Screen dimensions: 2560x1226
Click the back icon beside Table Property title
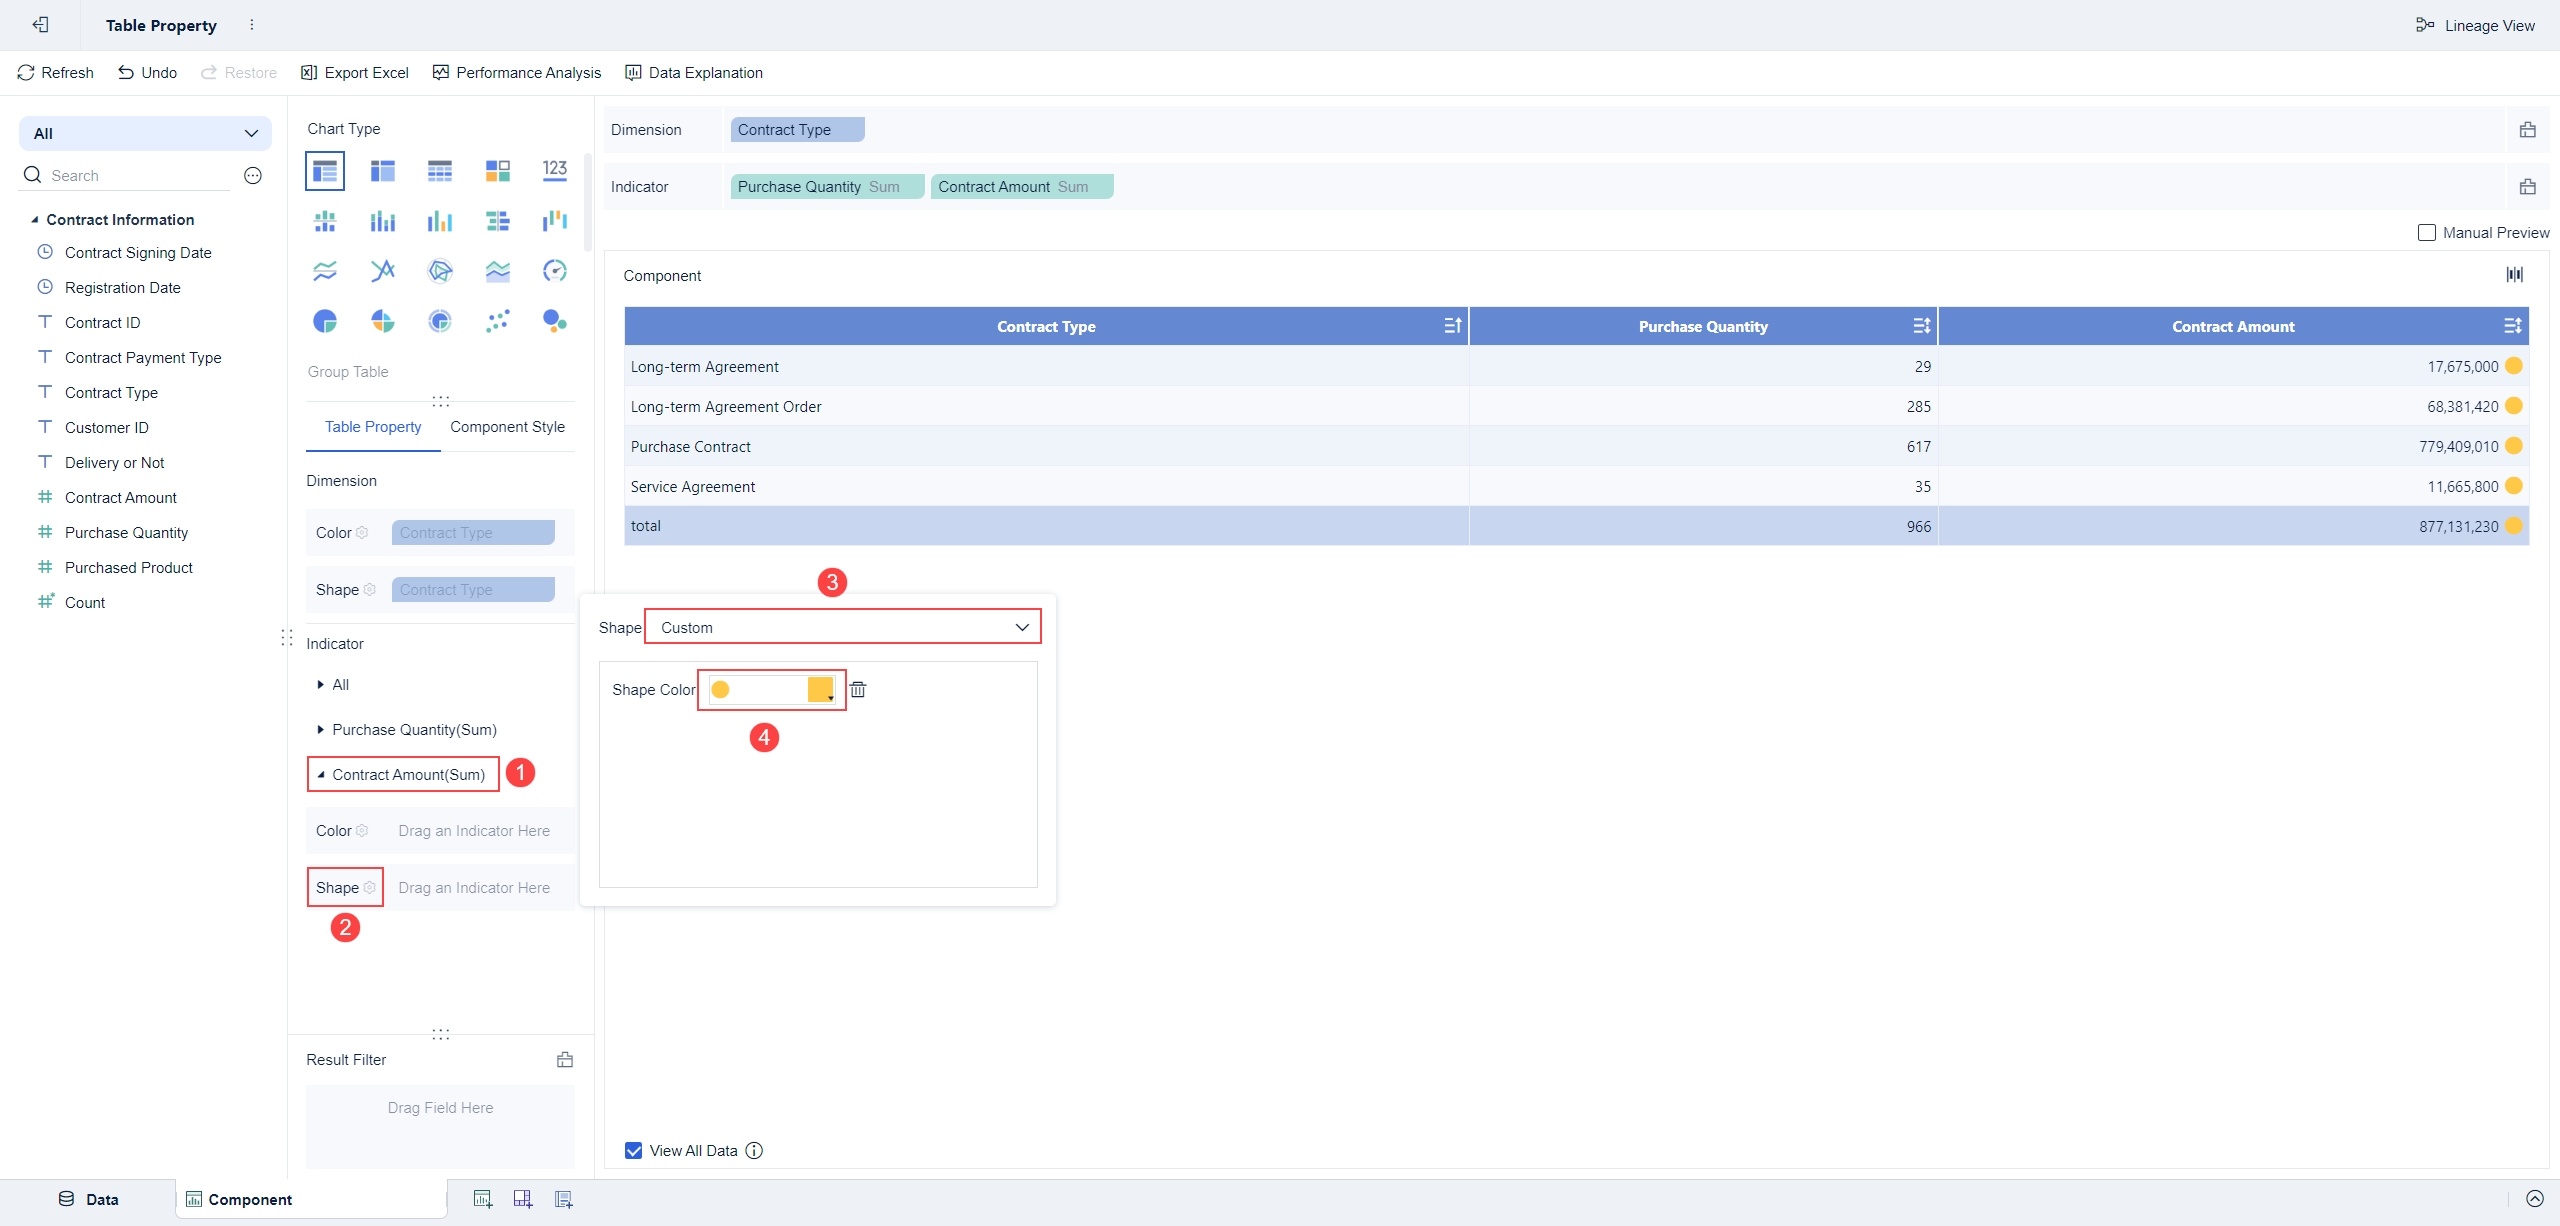(41, 25)
